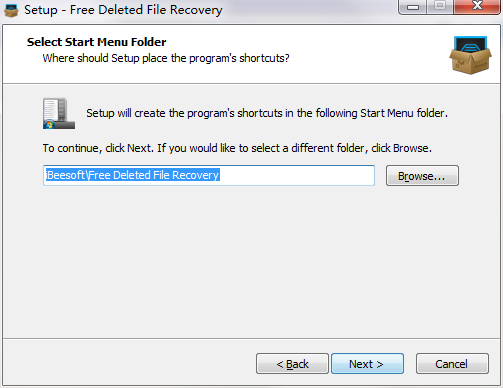Minimize the Setup window
Viewport: 503px width, 388px height.
click(413, 7)
